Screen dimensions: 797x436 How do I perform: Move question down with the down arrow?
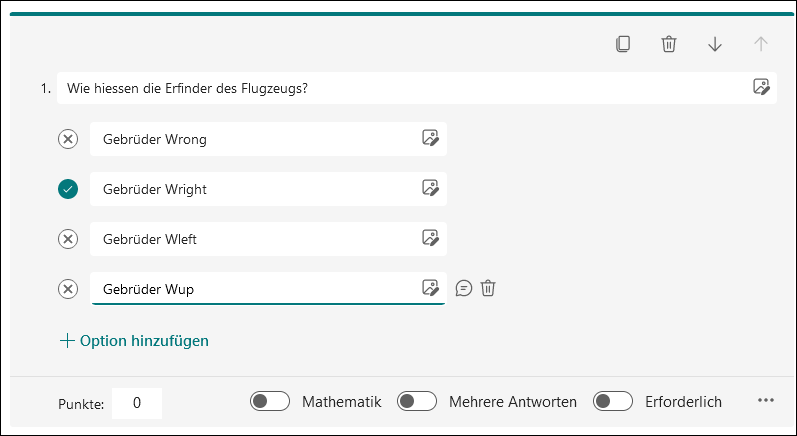pyautogui.click(x=715, y=44)
